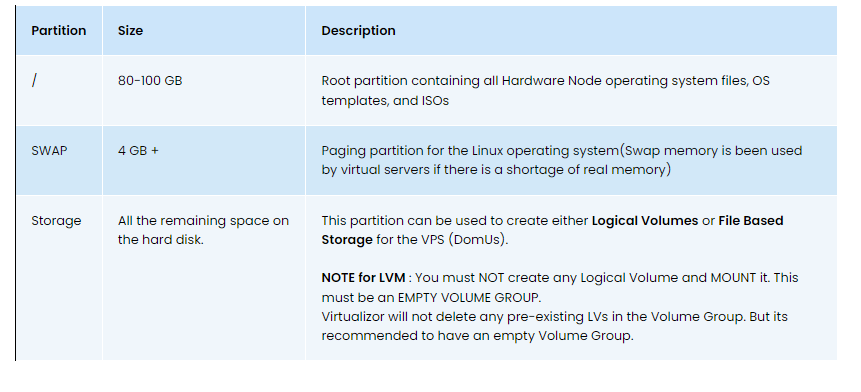
Task: Click 'shortage of real memory' line
Action: tap(496, 170)
